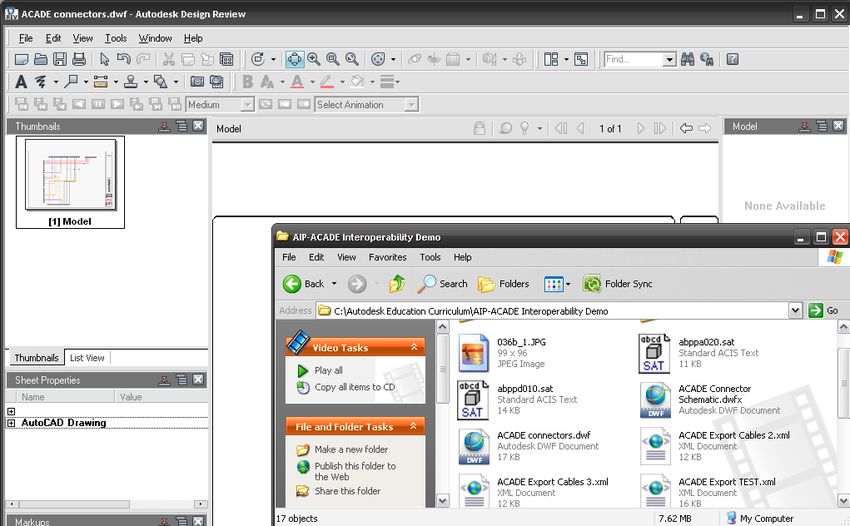Select the [1] Model sheet thumbnail

[70, 182]
